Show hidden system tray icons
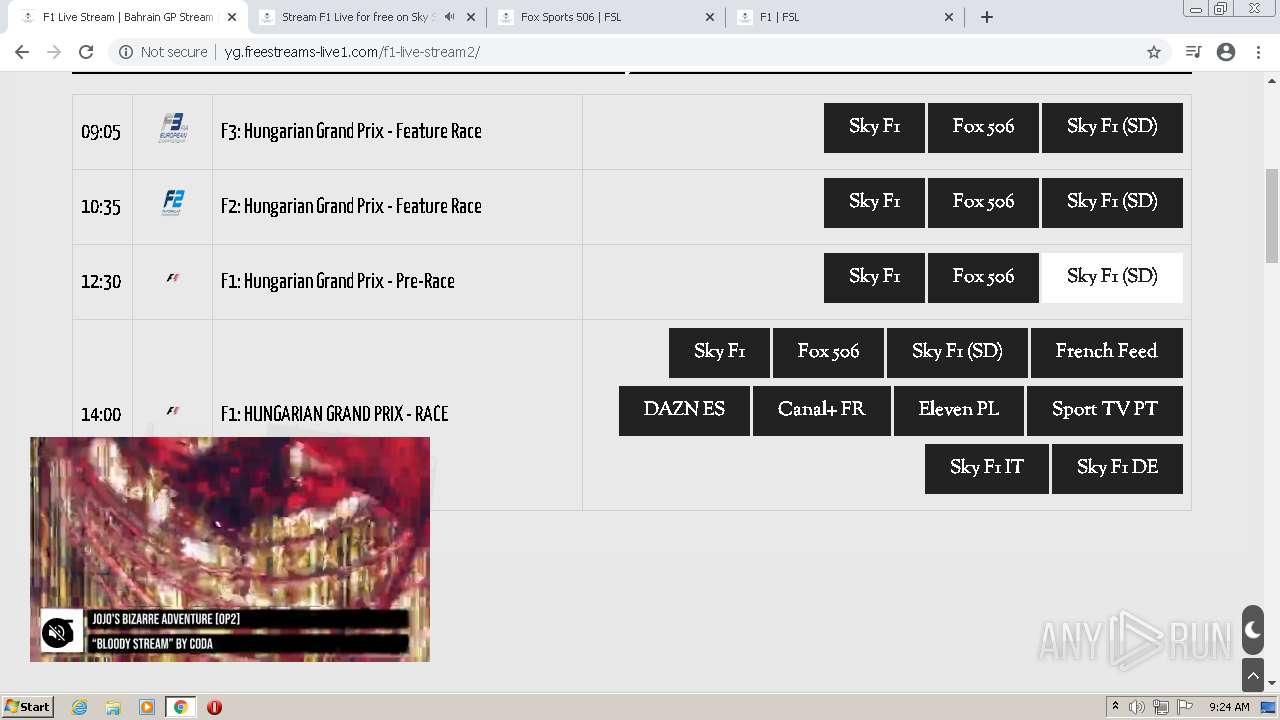The width and height of the screenshot is (1280, 720). (x=1115, y=707)
